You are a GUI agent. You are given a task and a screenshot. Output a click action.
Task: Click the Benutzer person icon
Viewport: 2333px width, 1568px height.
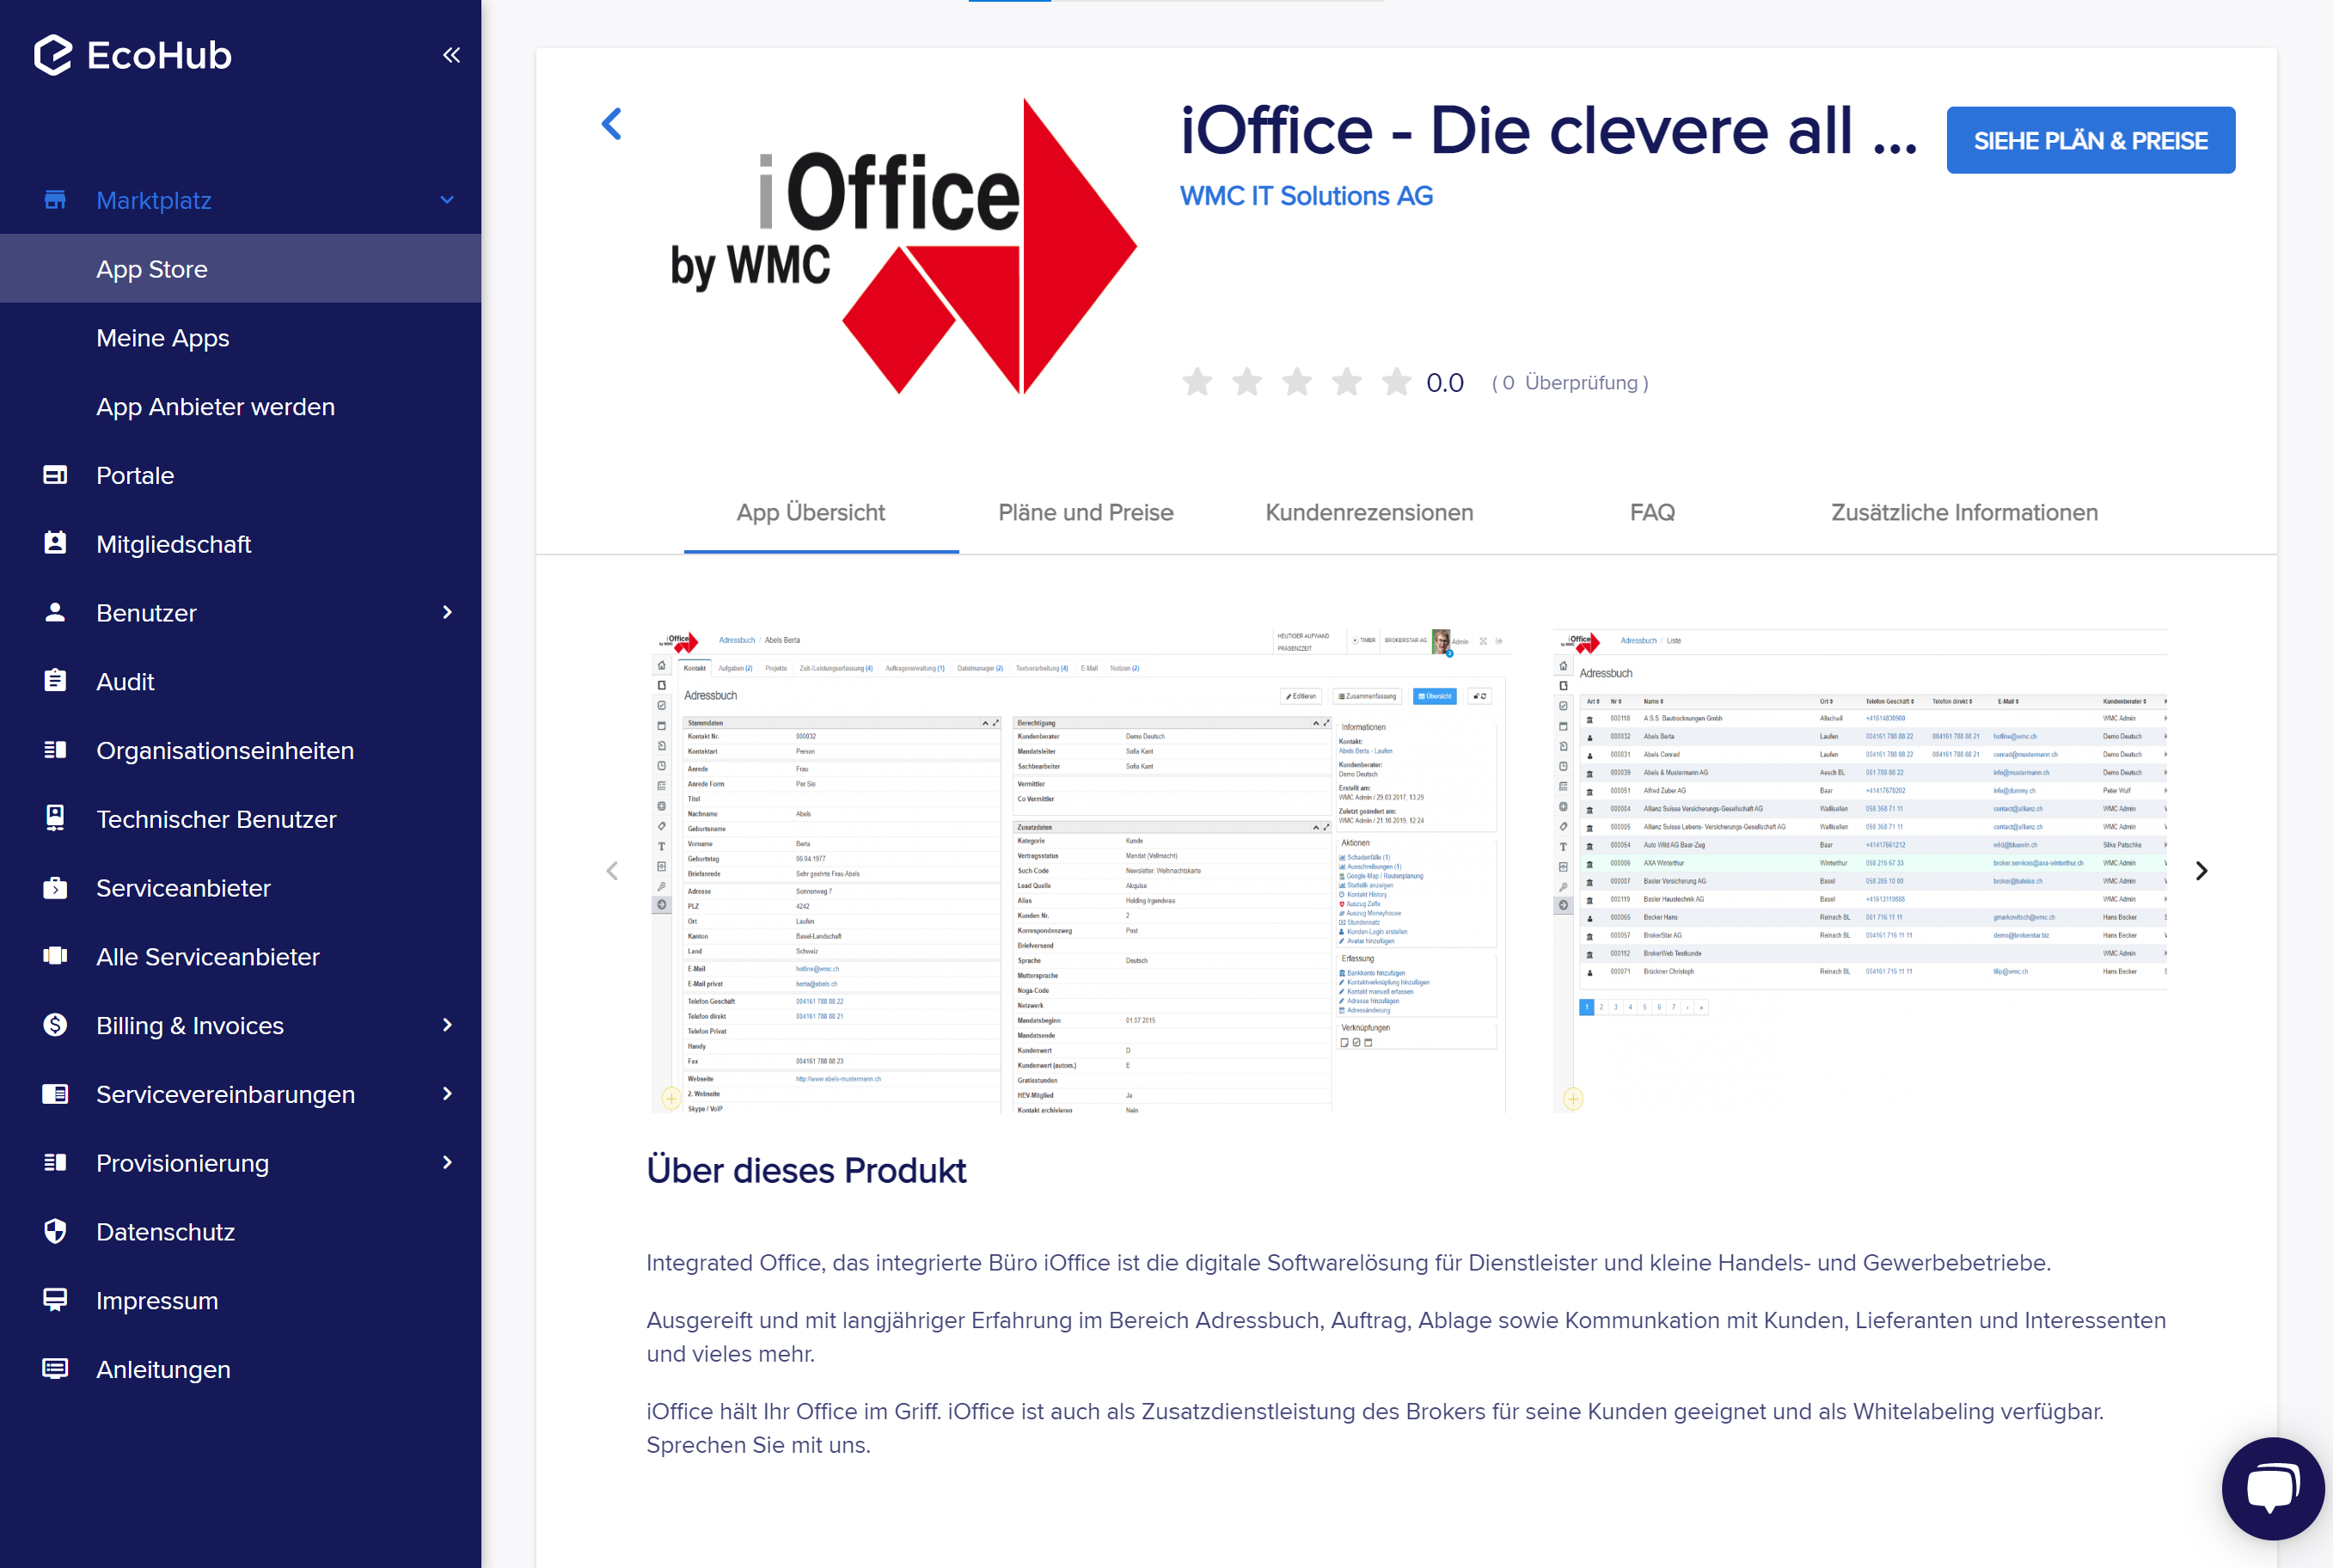(55, 612)
